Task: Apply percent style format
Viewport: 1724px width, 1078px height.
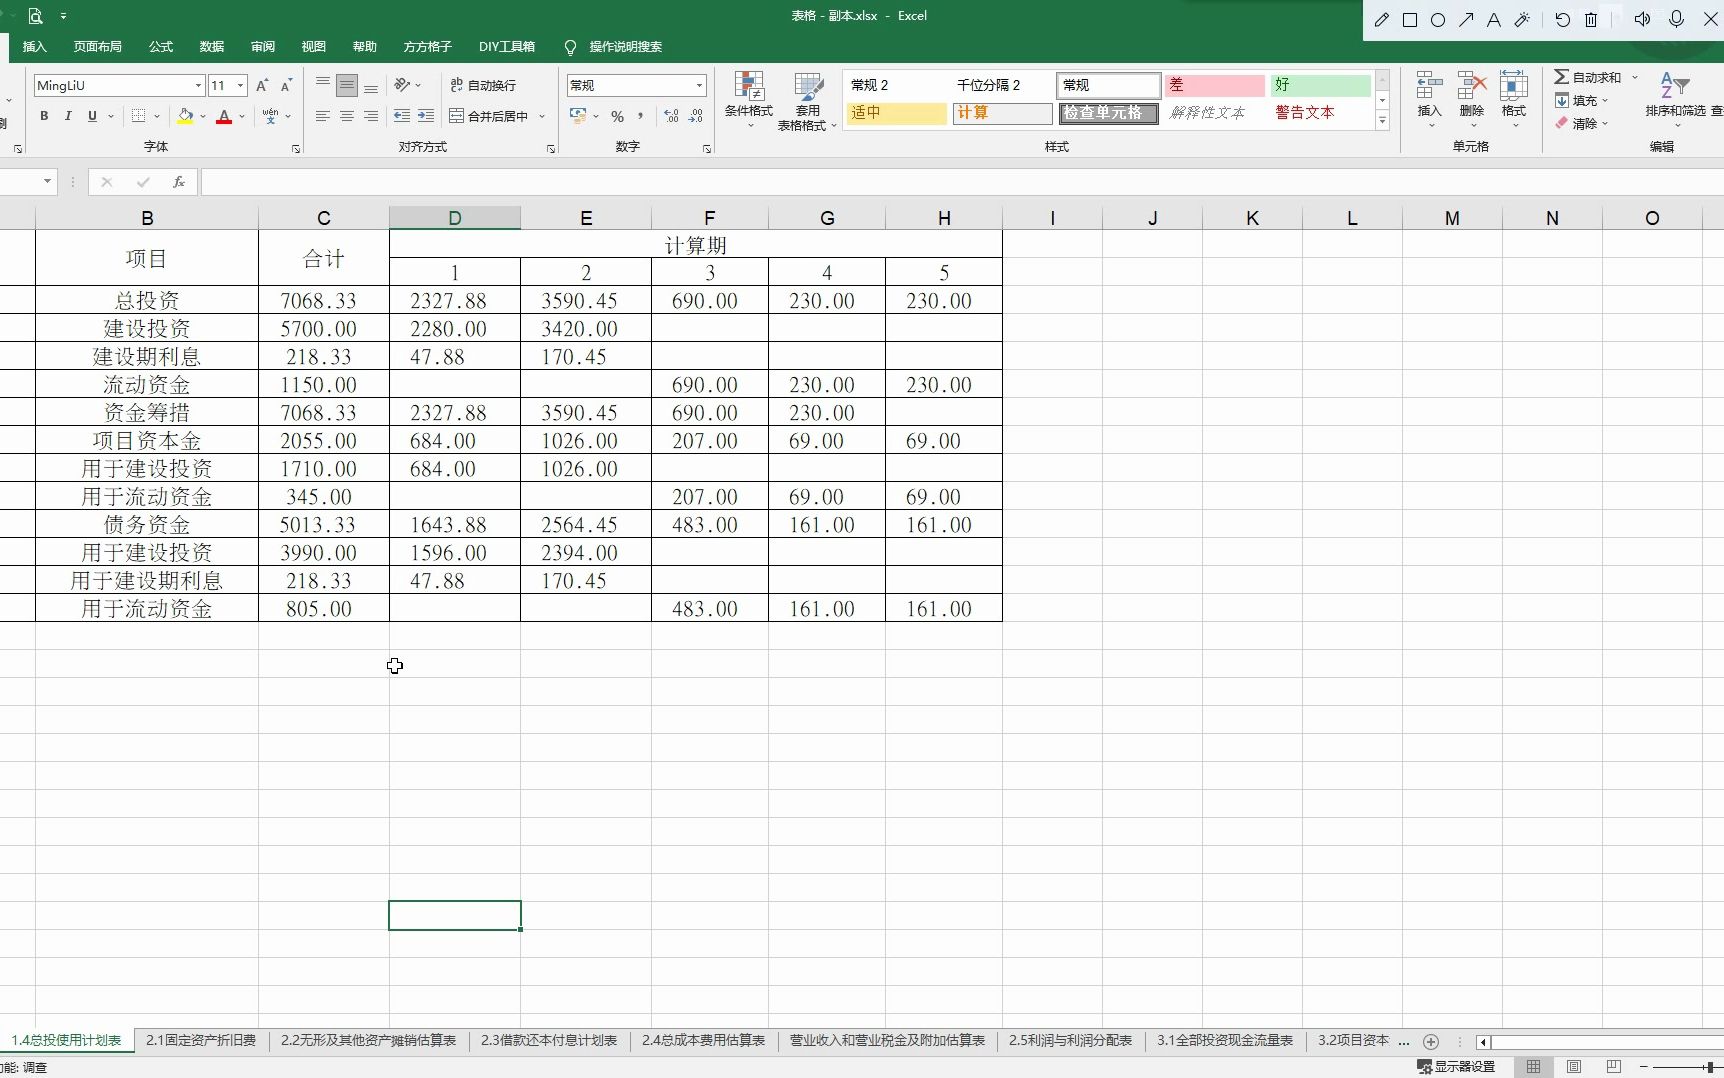Action: (617, 116)
